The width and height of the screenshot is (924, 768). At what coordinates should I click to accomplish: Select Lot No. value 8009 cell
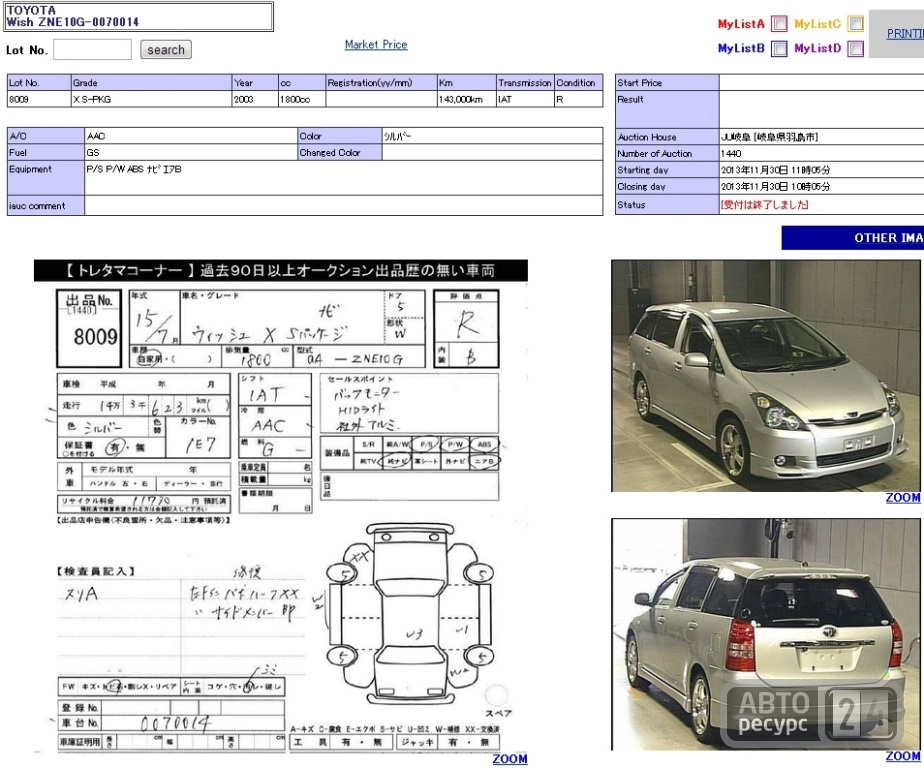pos(39,99)
